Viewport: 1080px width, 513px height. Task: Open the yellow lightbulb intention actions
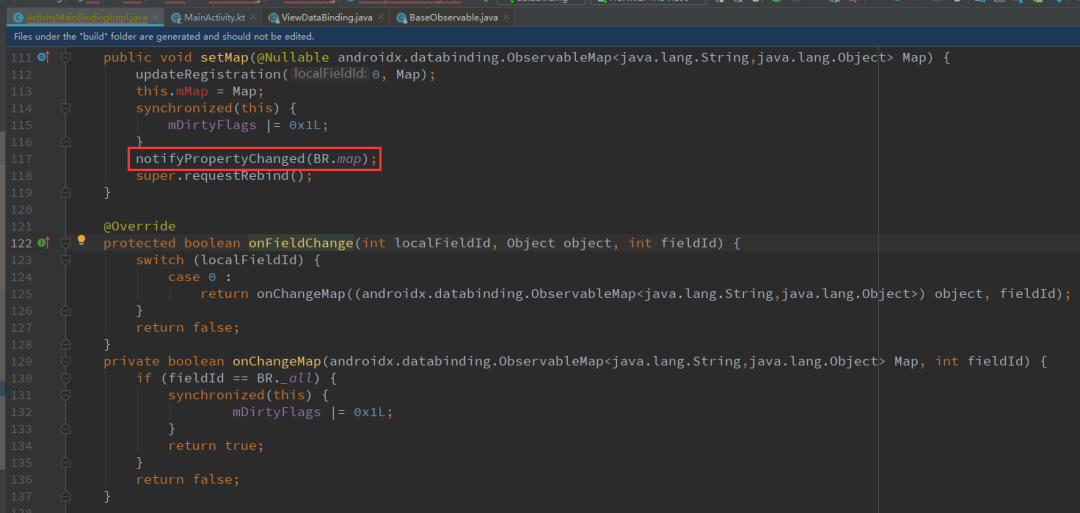tap(81, 240)
